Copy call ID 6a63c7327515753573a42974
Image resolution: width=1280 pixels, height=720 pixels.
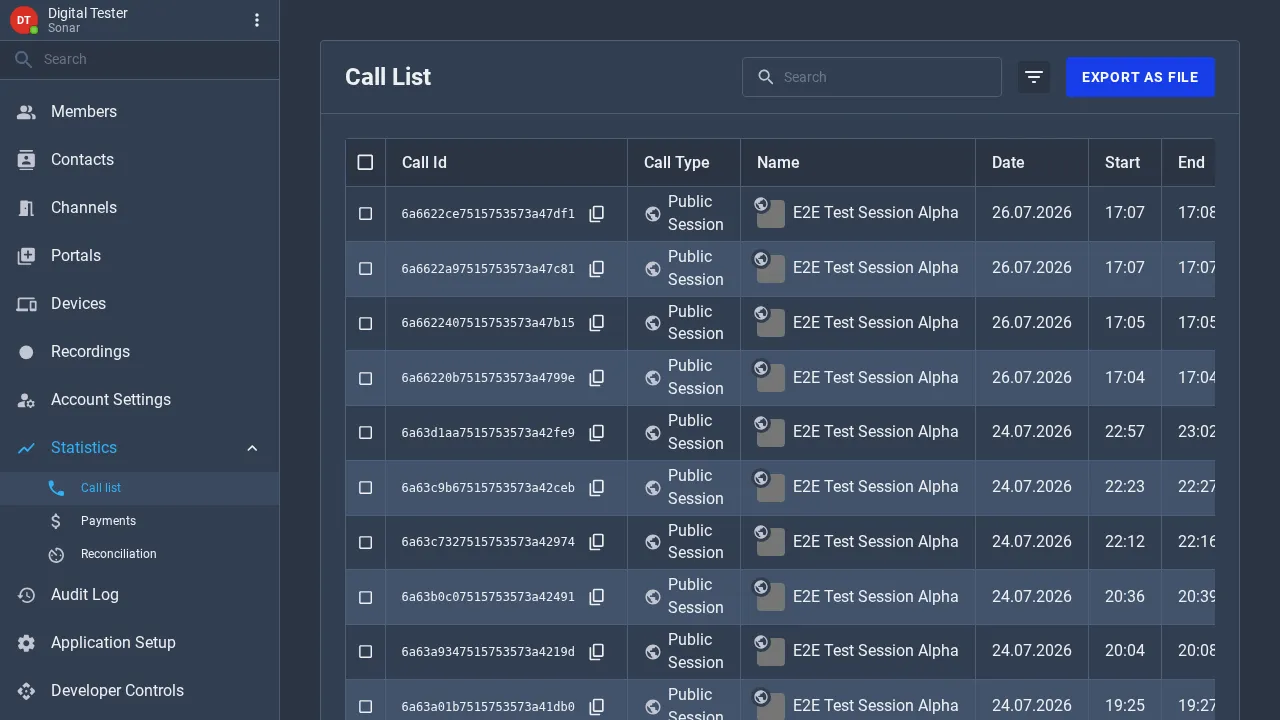(x=597, y=542)
